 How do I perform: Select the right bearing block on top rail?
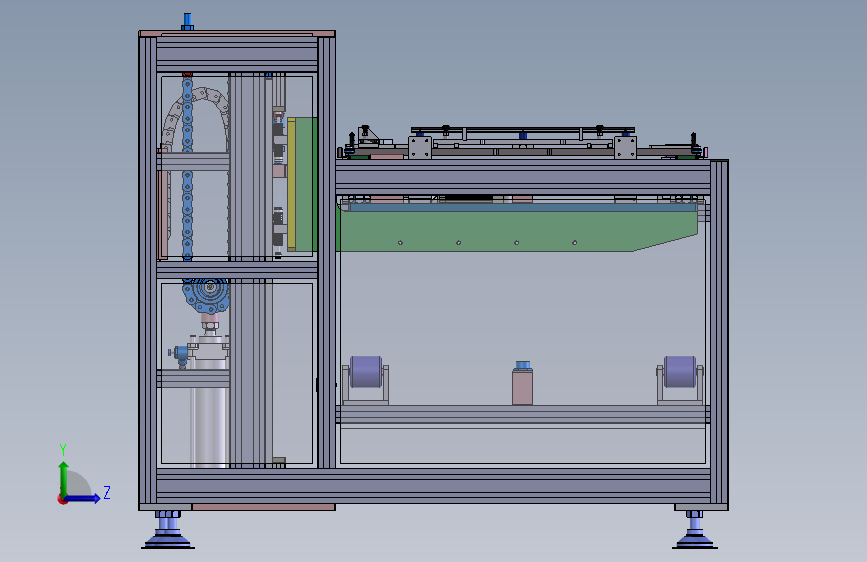point(625,148)
